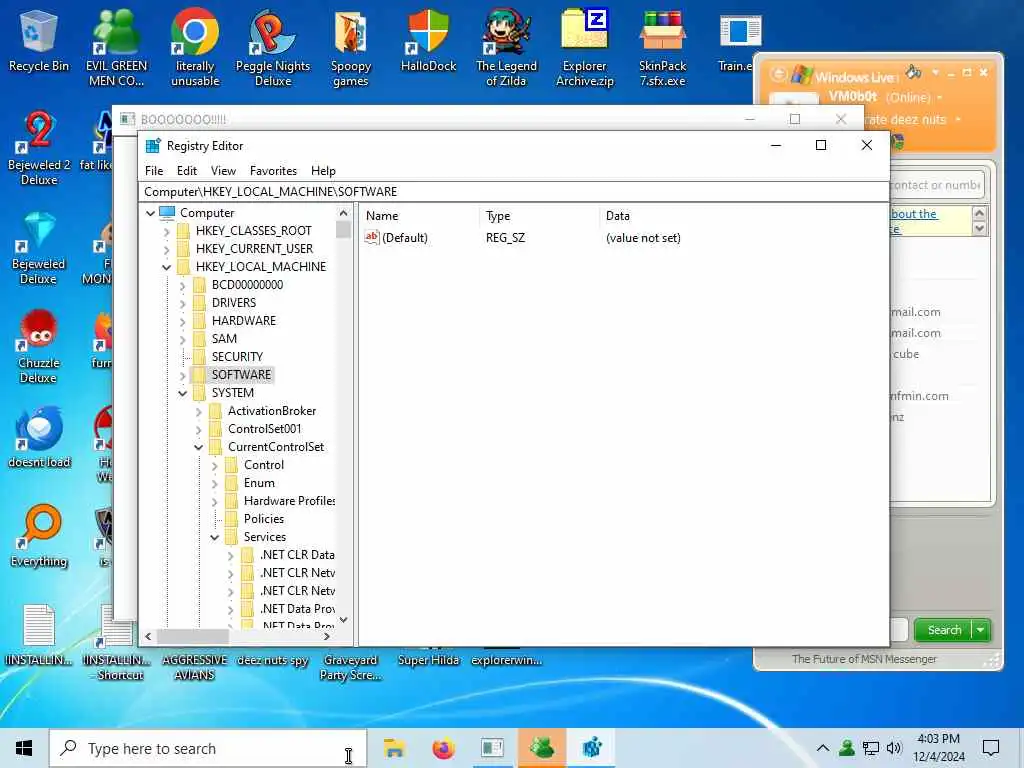This screenshot has height=768, width=1024.
Task: Click the taskbar search box
Action: 208,748
